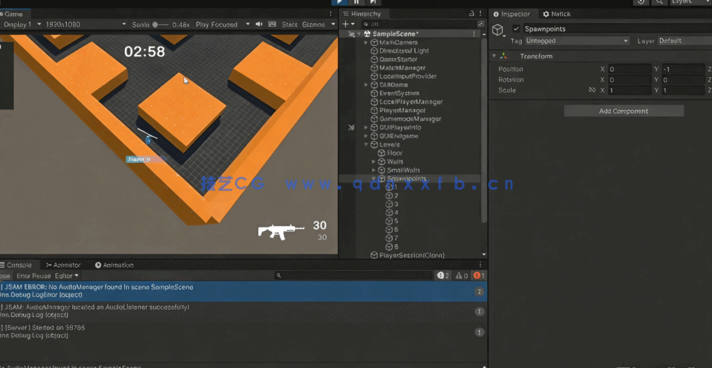Select GameStarter in Hierarchy

coord(398,60)
